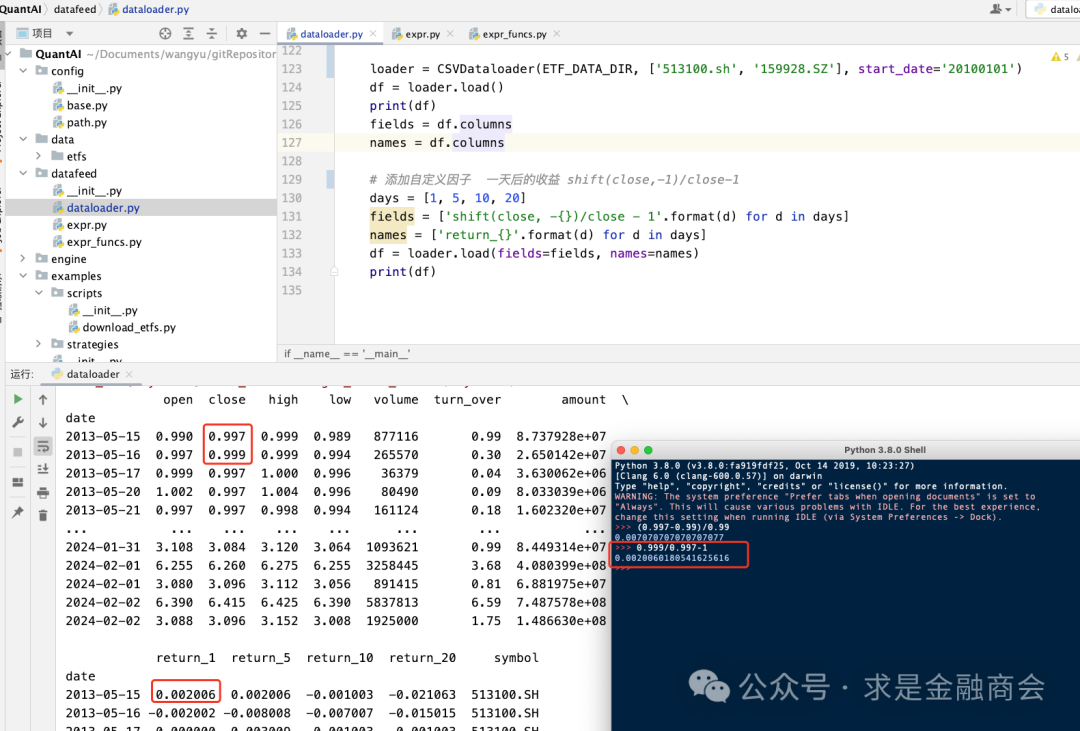The image size is (1080, 731).
Task: Open run configuration wrench icon
Action: [x=18, y=422]
